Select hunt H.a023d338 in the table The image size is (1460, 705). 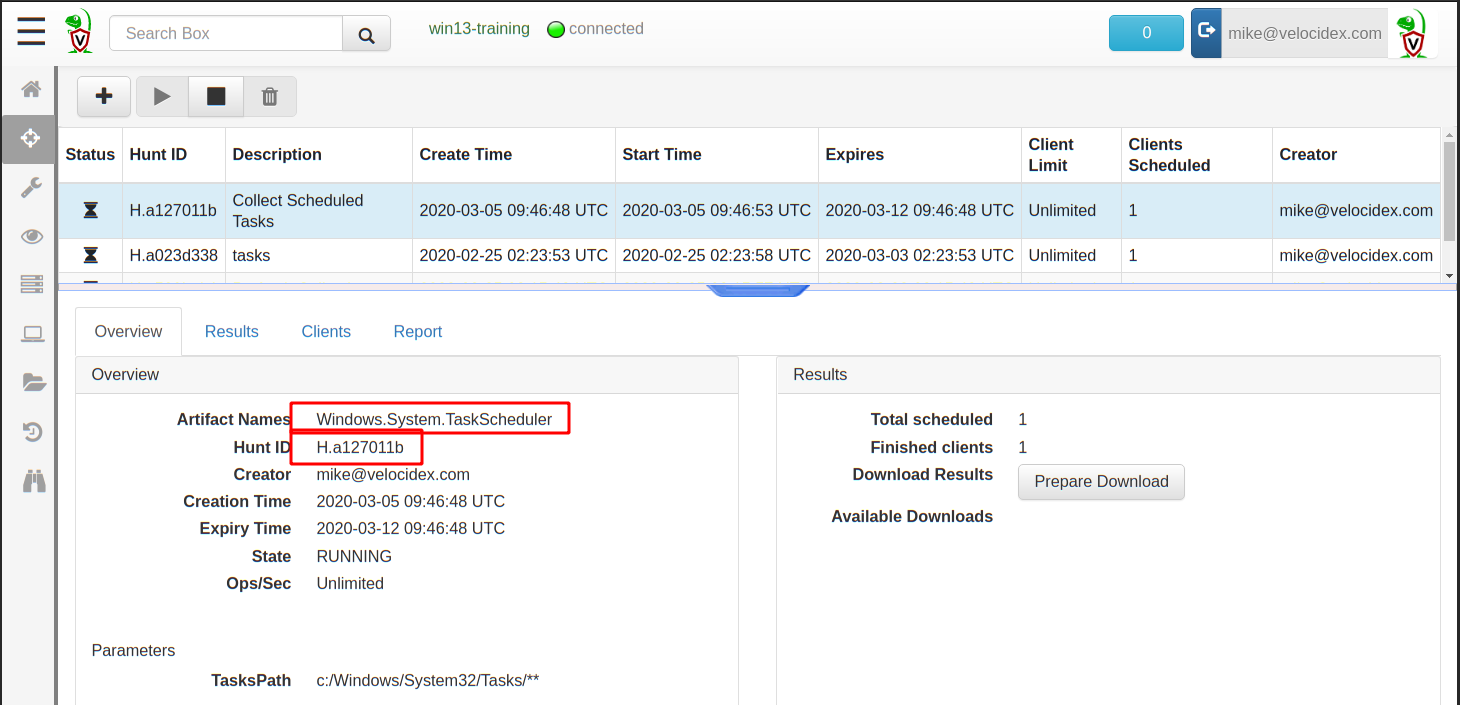(x=174, y=255)
